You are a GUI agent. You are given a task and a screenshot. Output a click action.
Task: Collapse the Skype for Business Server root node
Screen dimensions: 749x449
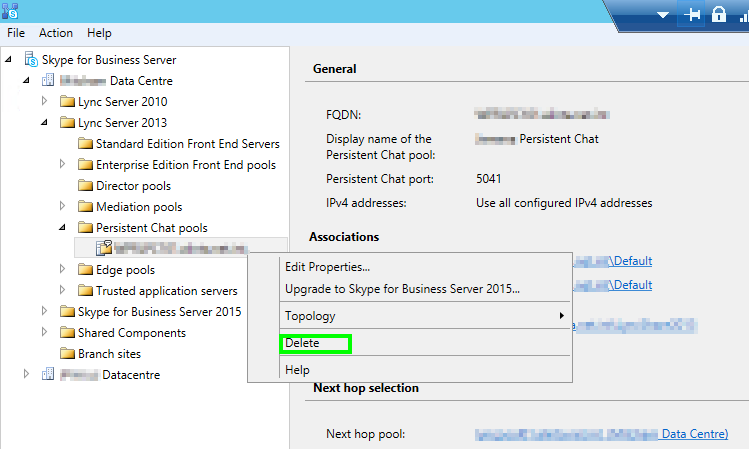[8, 59]
